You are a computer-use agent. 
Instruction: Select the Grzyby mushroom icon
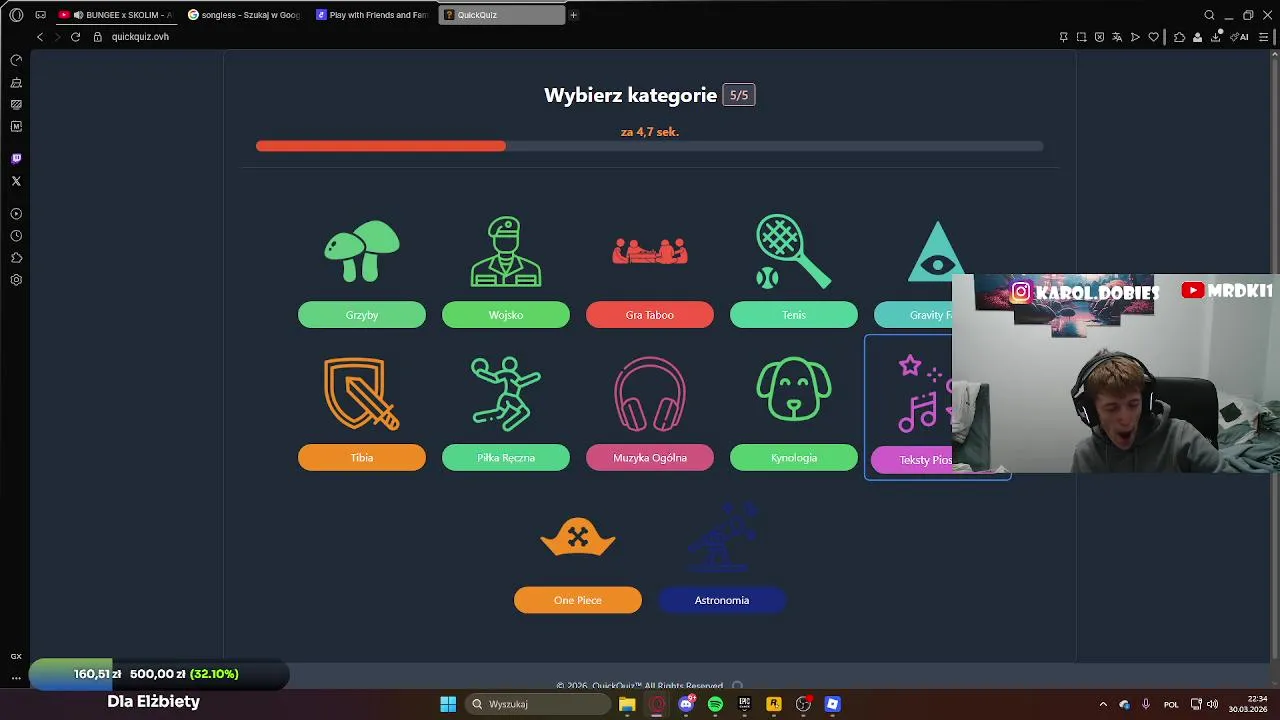[x=362, y=251]
